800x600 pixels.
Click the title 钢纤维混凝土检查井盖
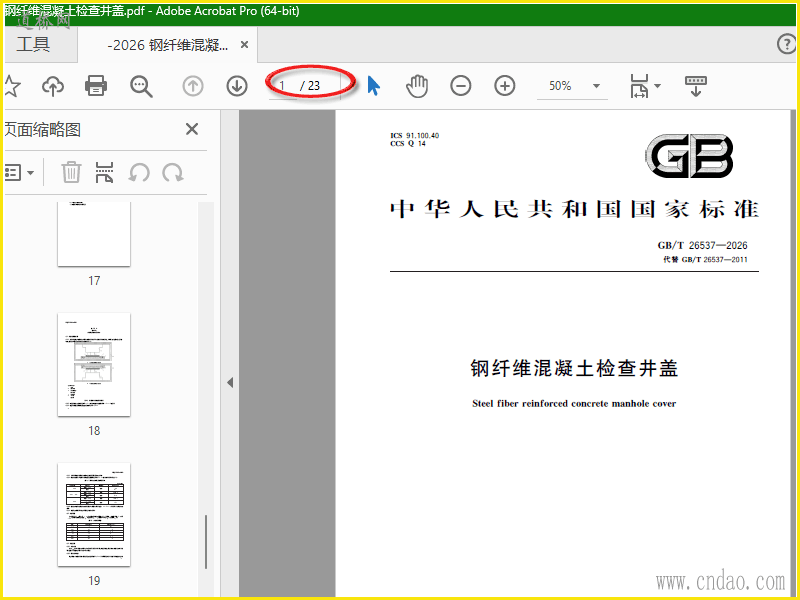point(574,368)
